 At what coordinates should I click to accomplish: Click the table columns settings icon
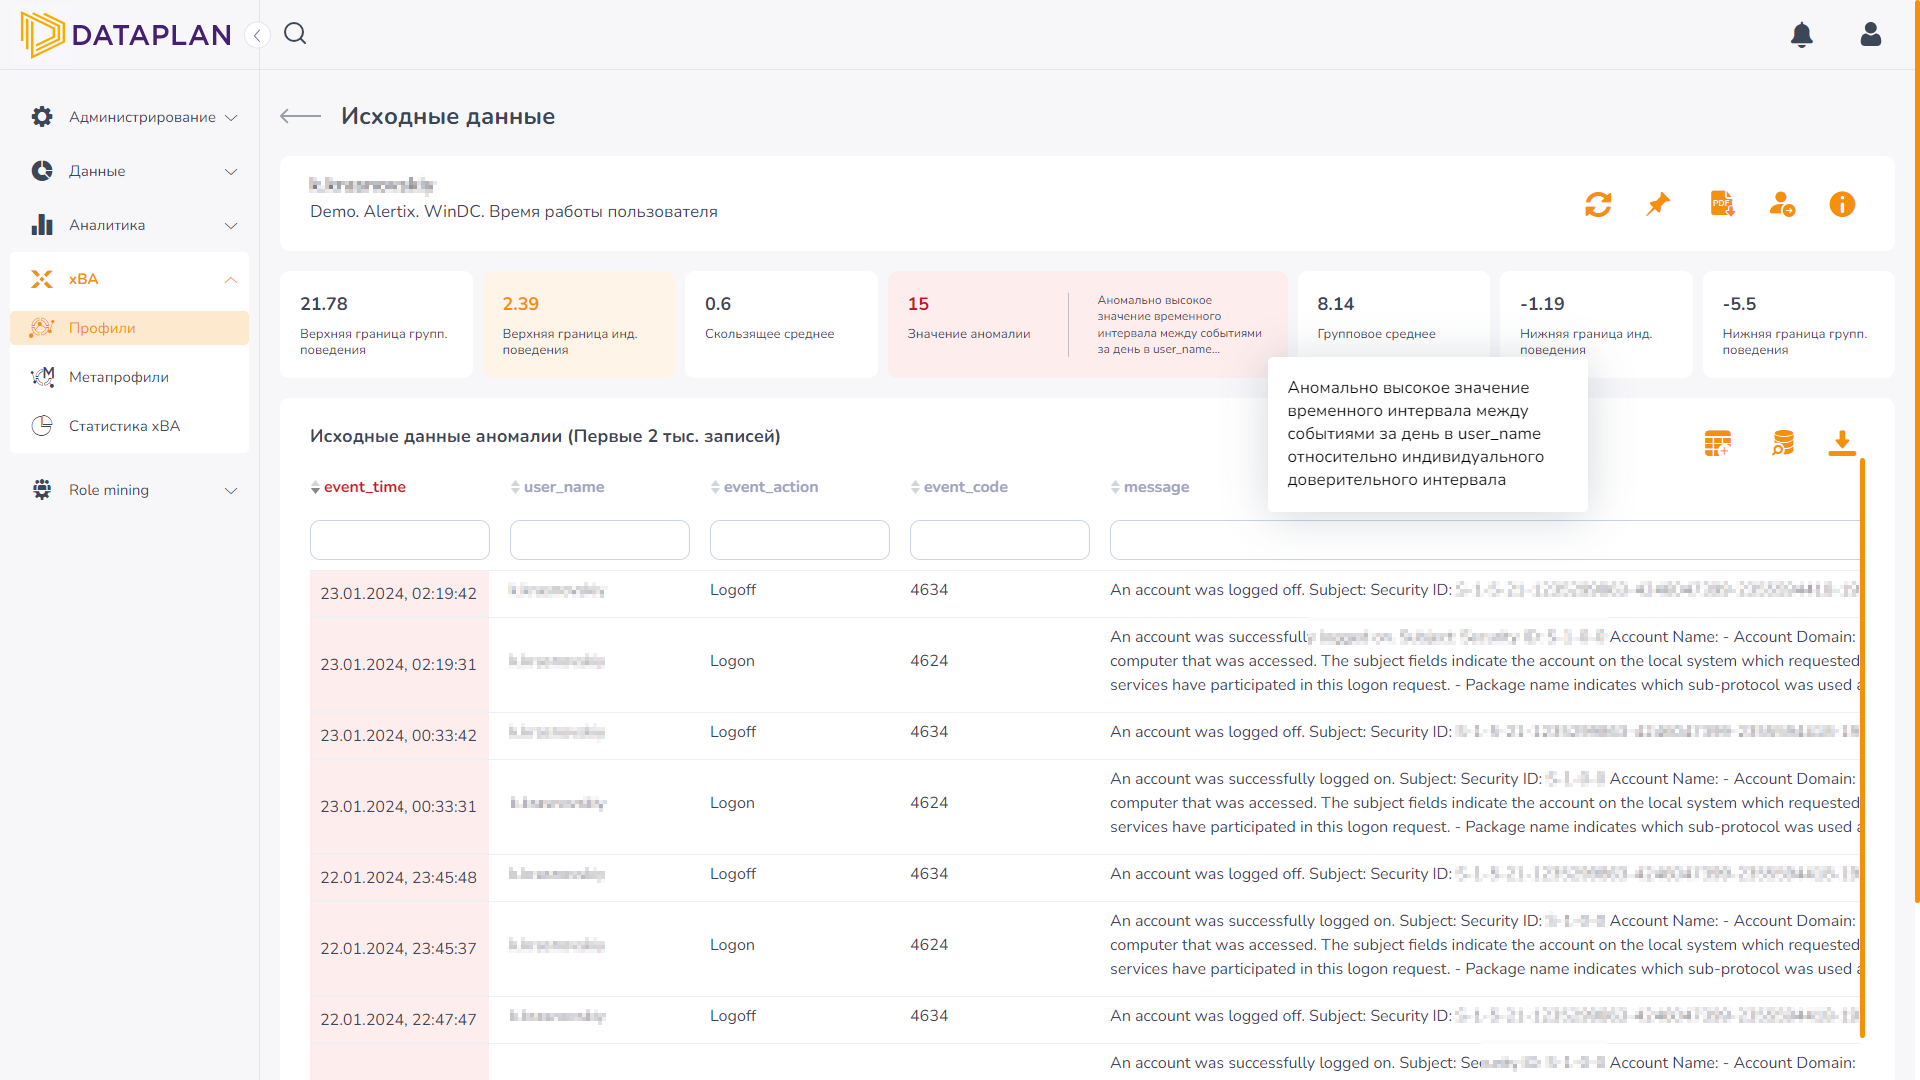[1717, 443]
